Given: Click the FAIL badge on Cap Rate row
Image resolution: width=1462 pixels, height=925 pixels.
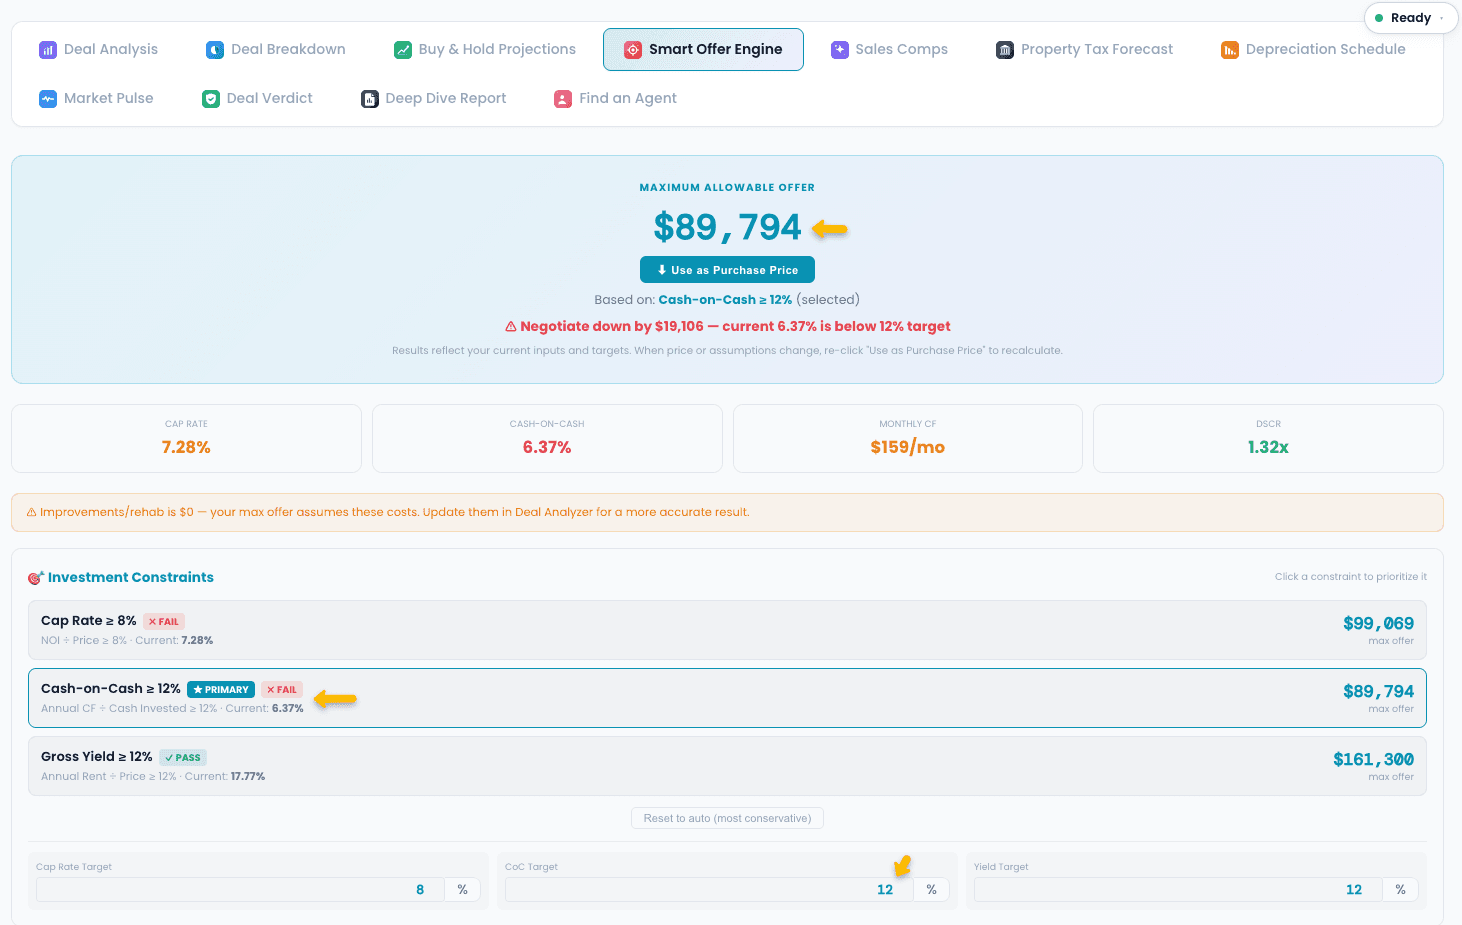Looking at the screenshot, I should (164, 622).
